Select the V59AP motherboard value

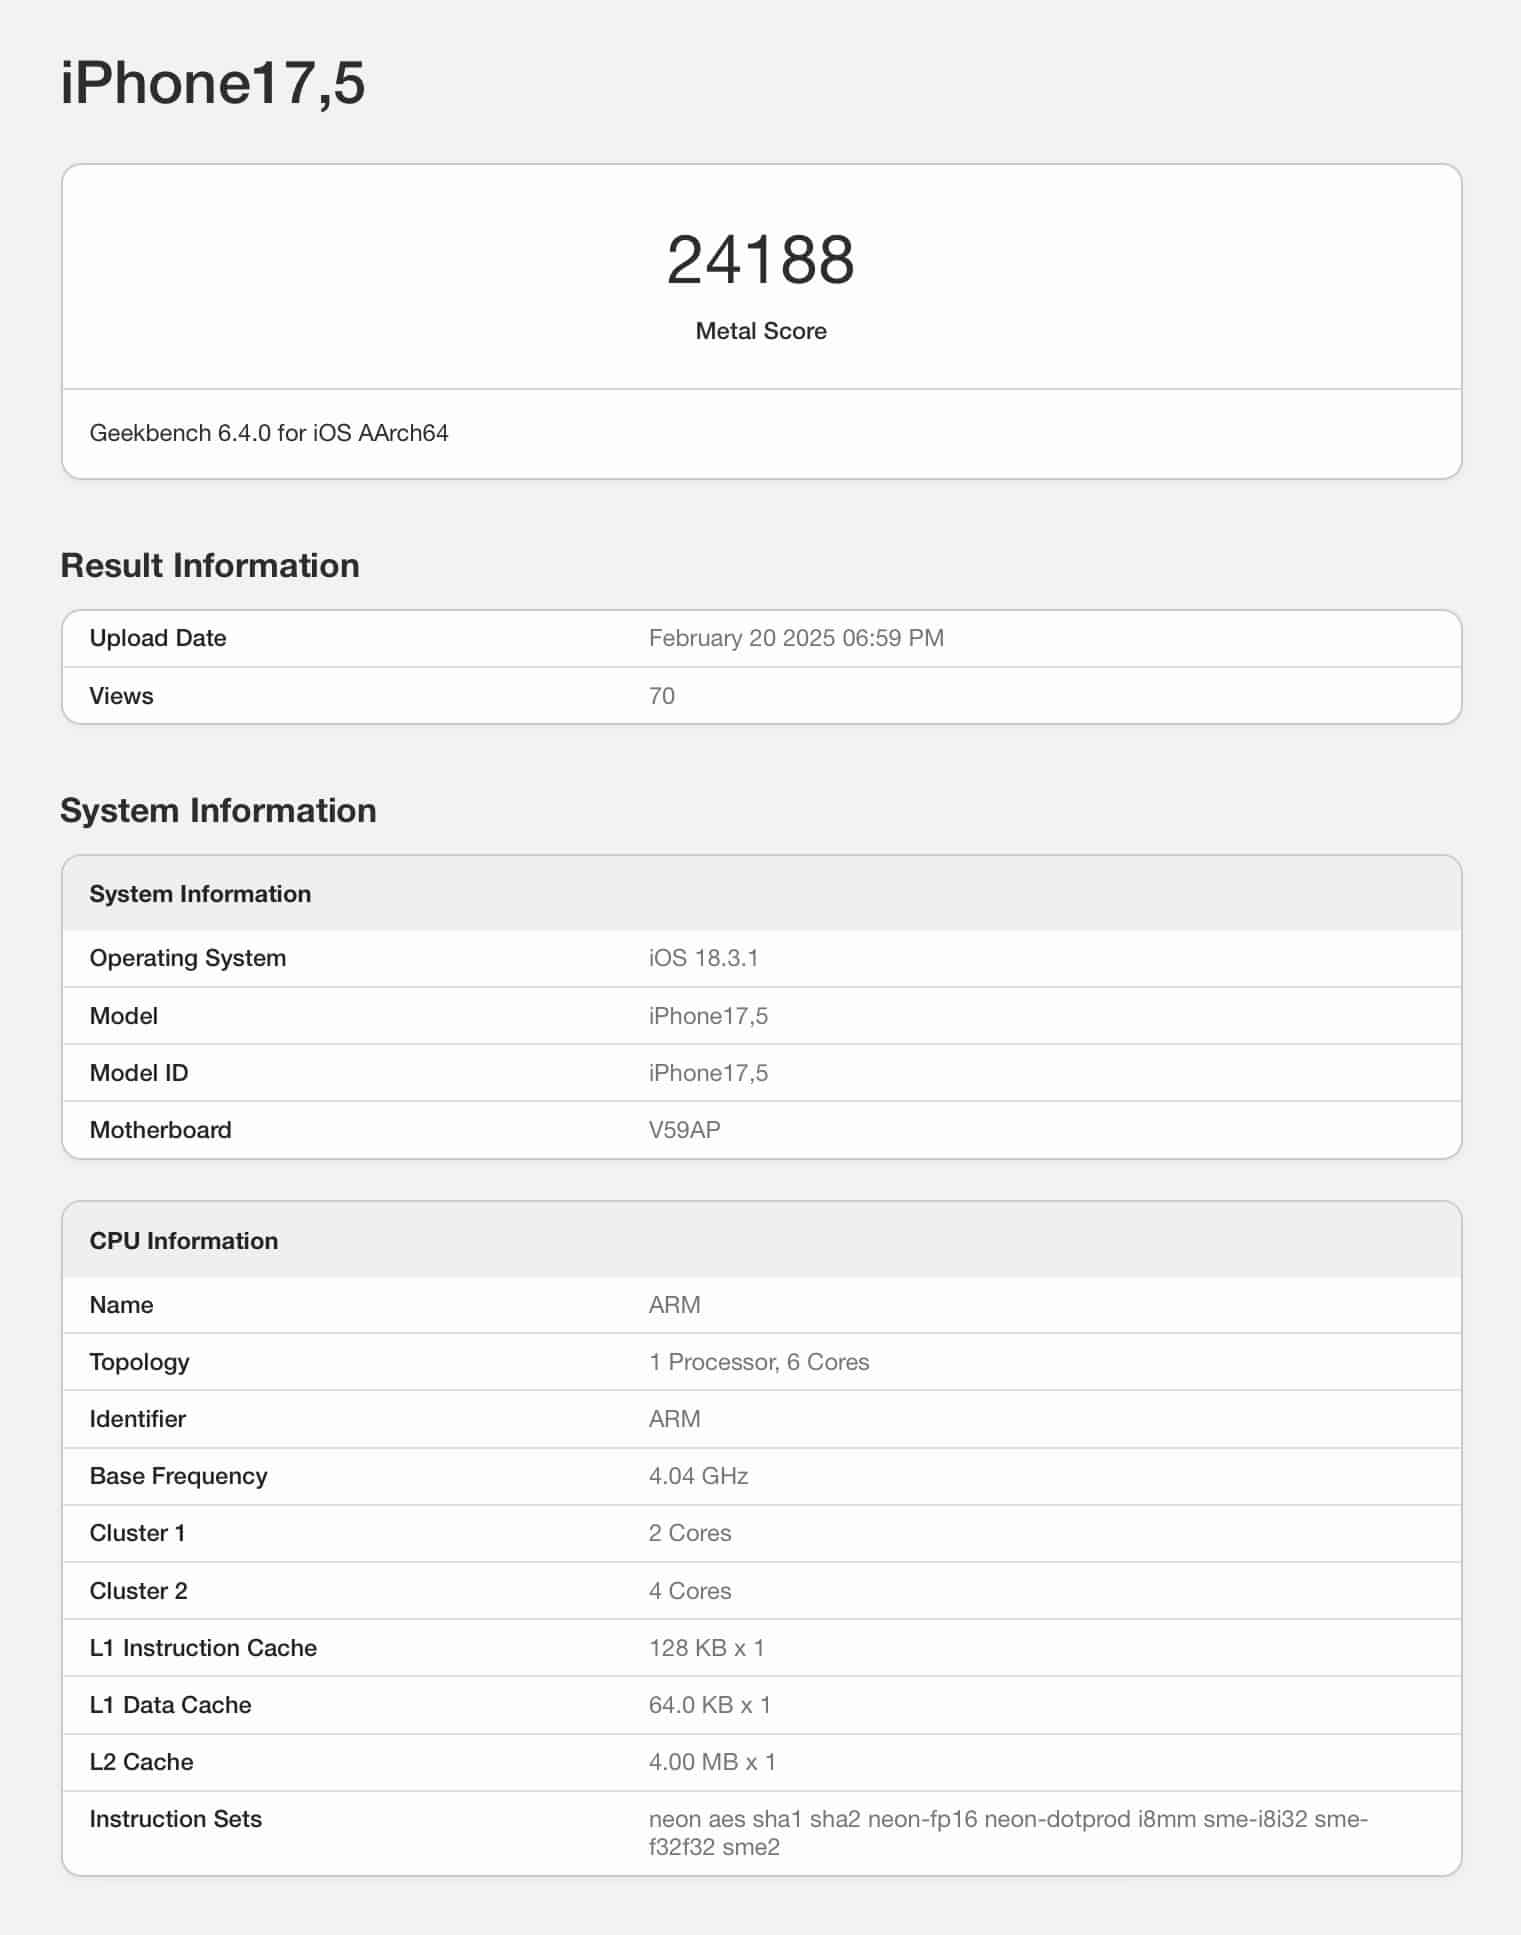coord(684,1130)
